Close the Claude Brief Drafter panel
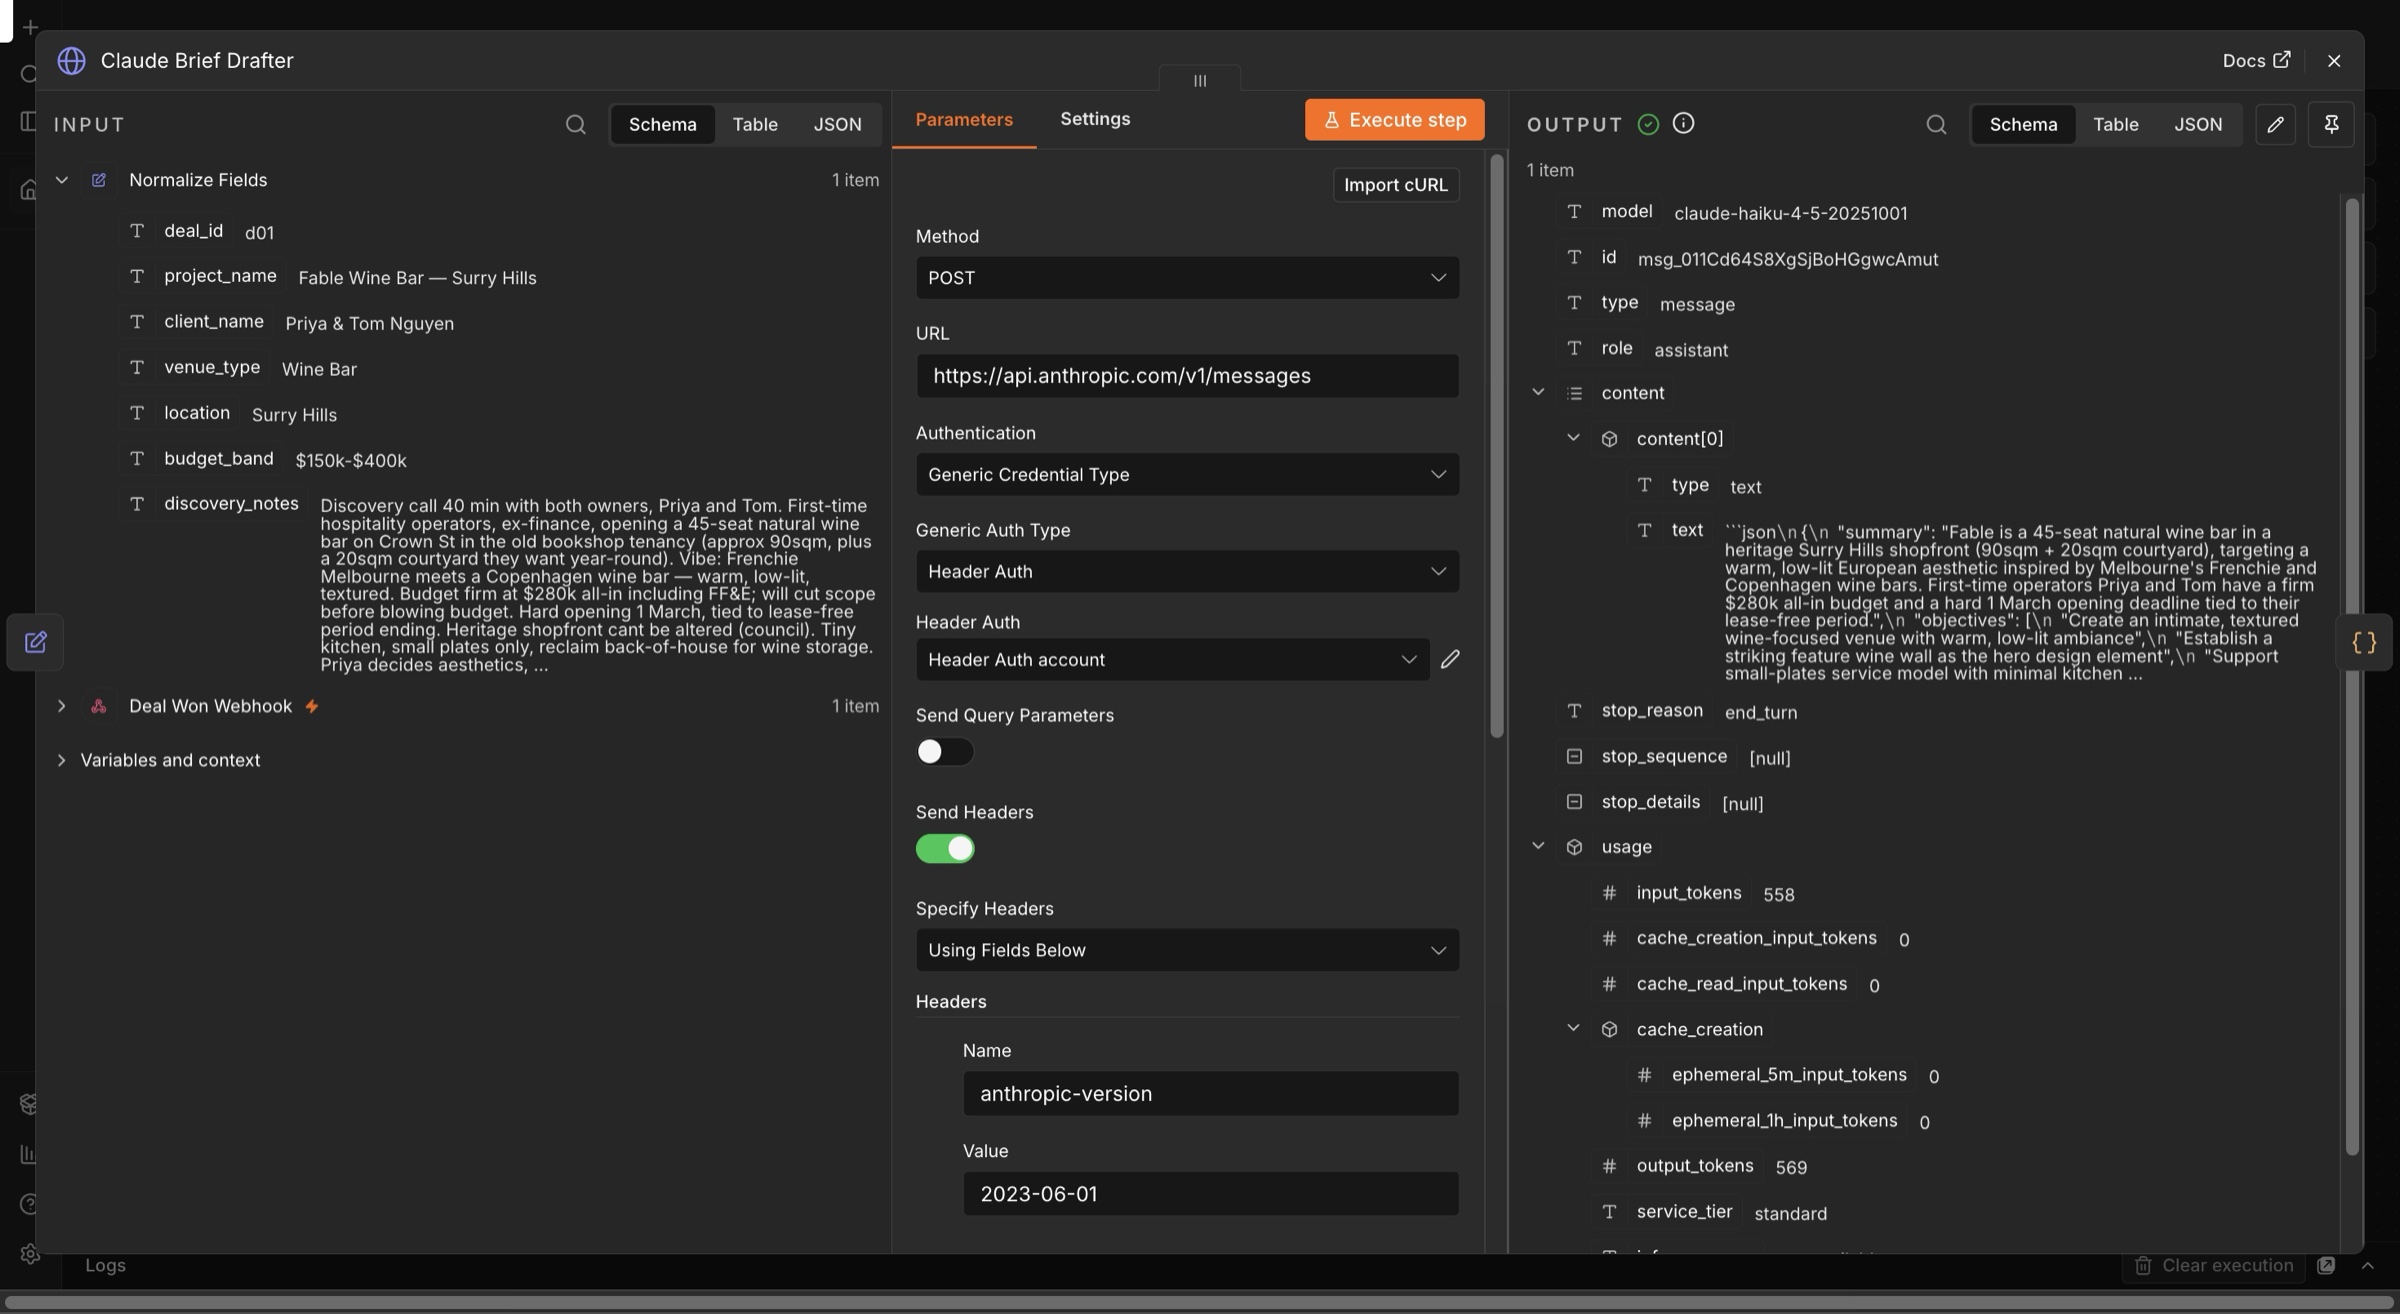This screenshot has width=2400, height=1314. click(x=2334, y=61)
